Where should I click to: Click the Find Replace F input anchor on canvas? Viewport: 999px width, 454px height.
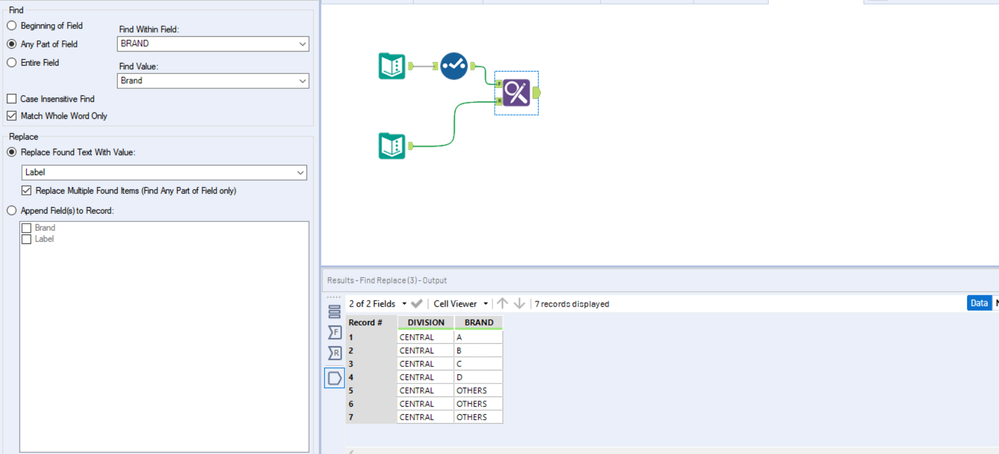pos(499,84)
